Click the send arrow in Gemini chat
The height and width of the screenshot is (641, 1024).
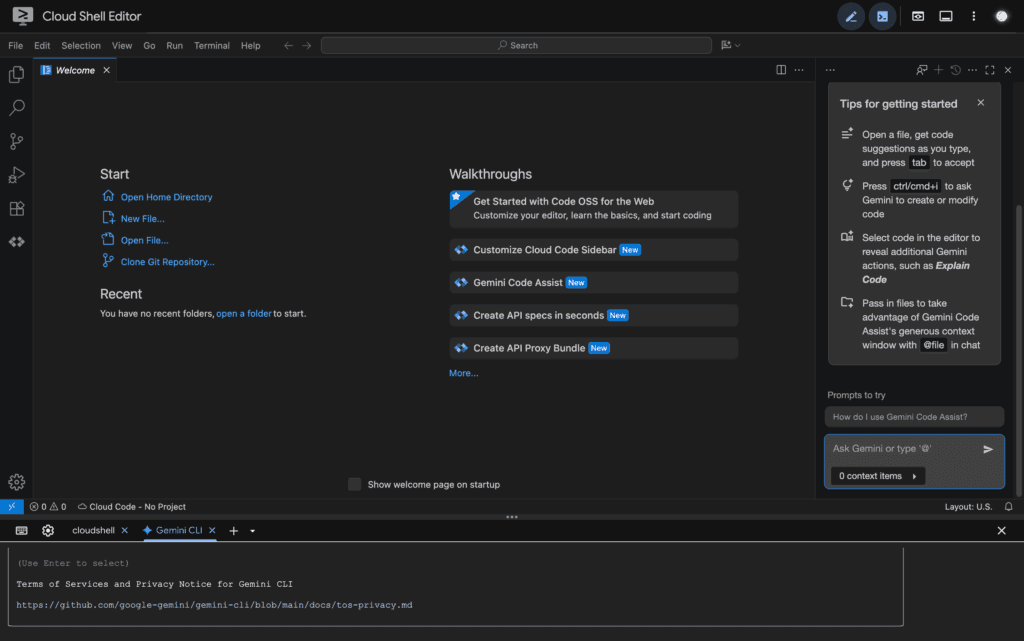coord(988,449)
